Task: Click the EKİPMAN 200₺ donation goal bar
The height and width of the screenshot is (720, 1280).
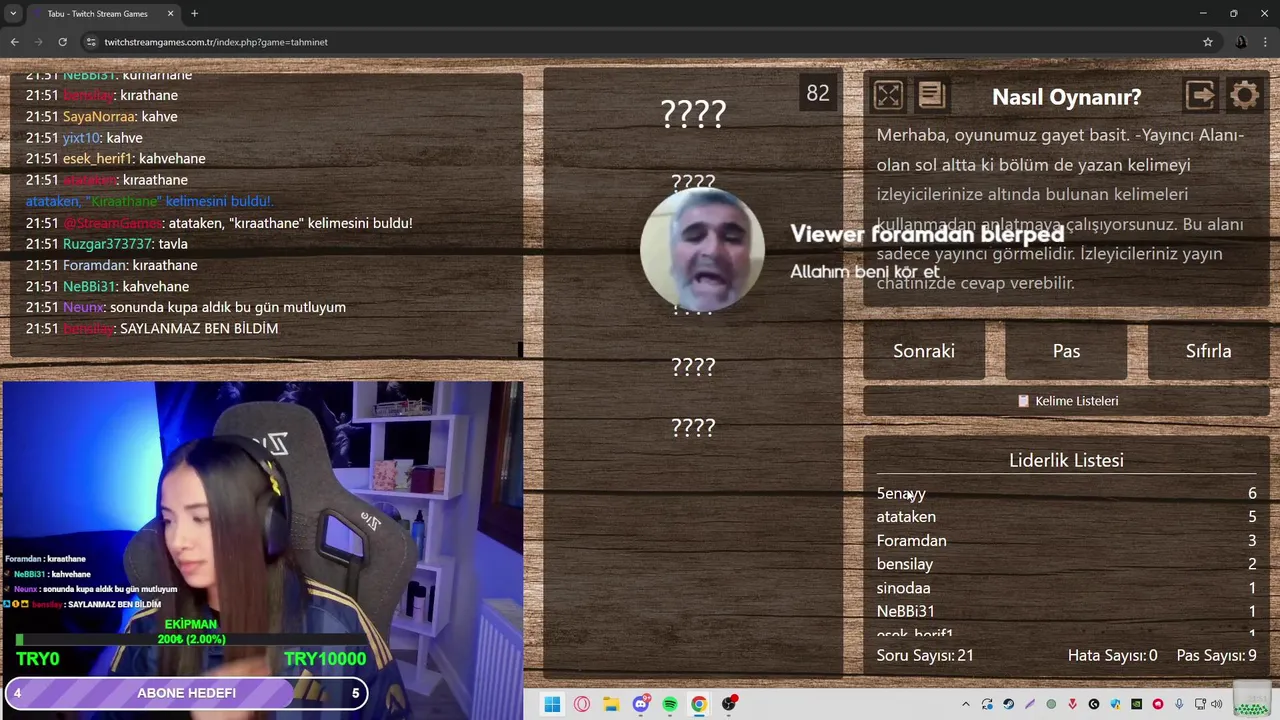Action: pyautogui.click(x=190, y=640)
